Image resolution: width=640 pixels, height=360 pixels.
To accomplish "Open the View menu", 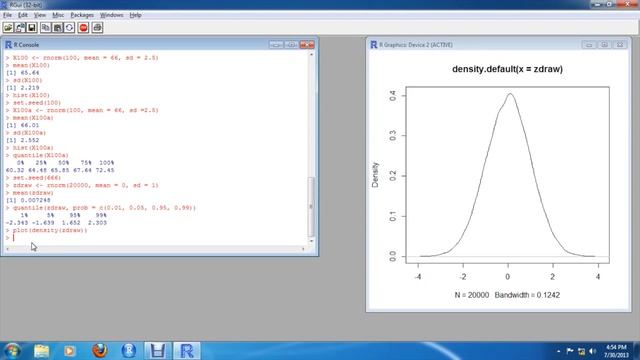I will point(40,15).
